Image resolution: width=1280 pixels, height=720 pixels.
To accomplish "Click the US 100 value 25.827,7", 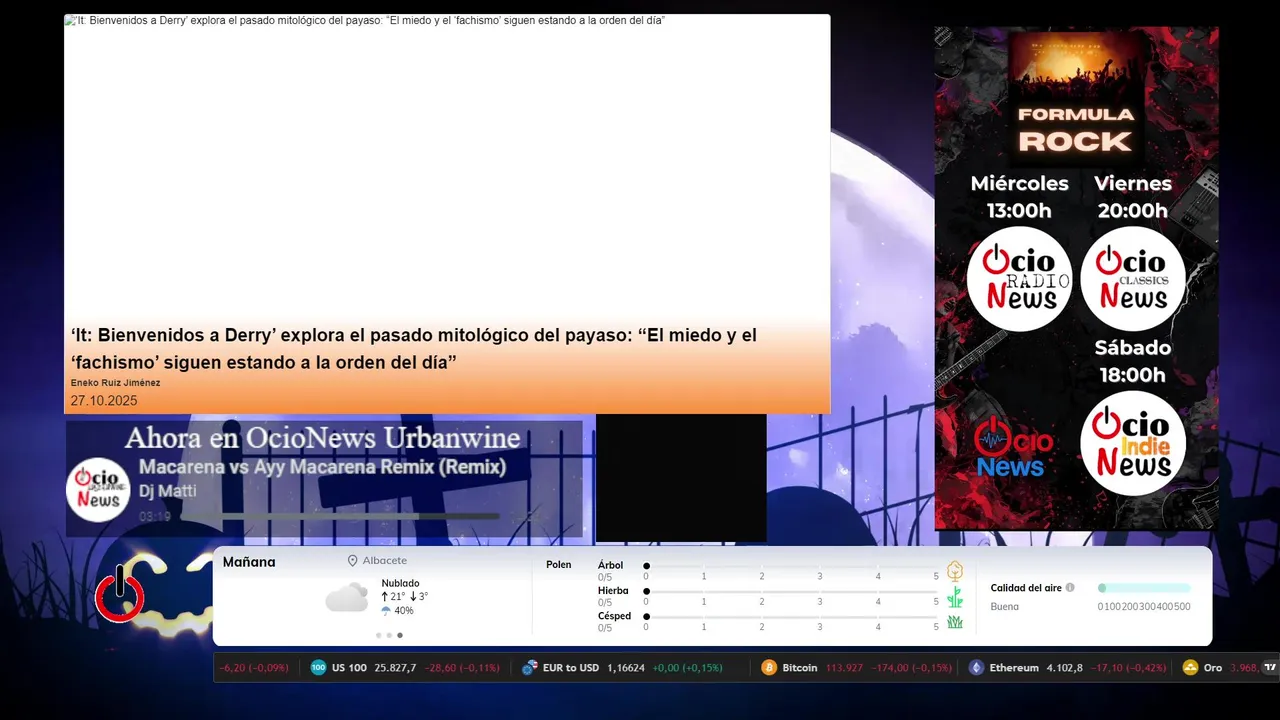I will click(395, 668).
